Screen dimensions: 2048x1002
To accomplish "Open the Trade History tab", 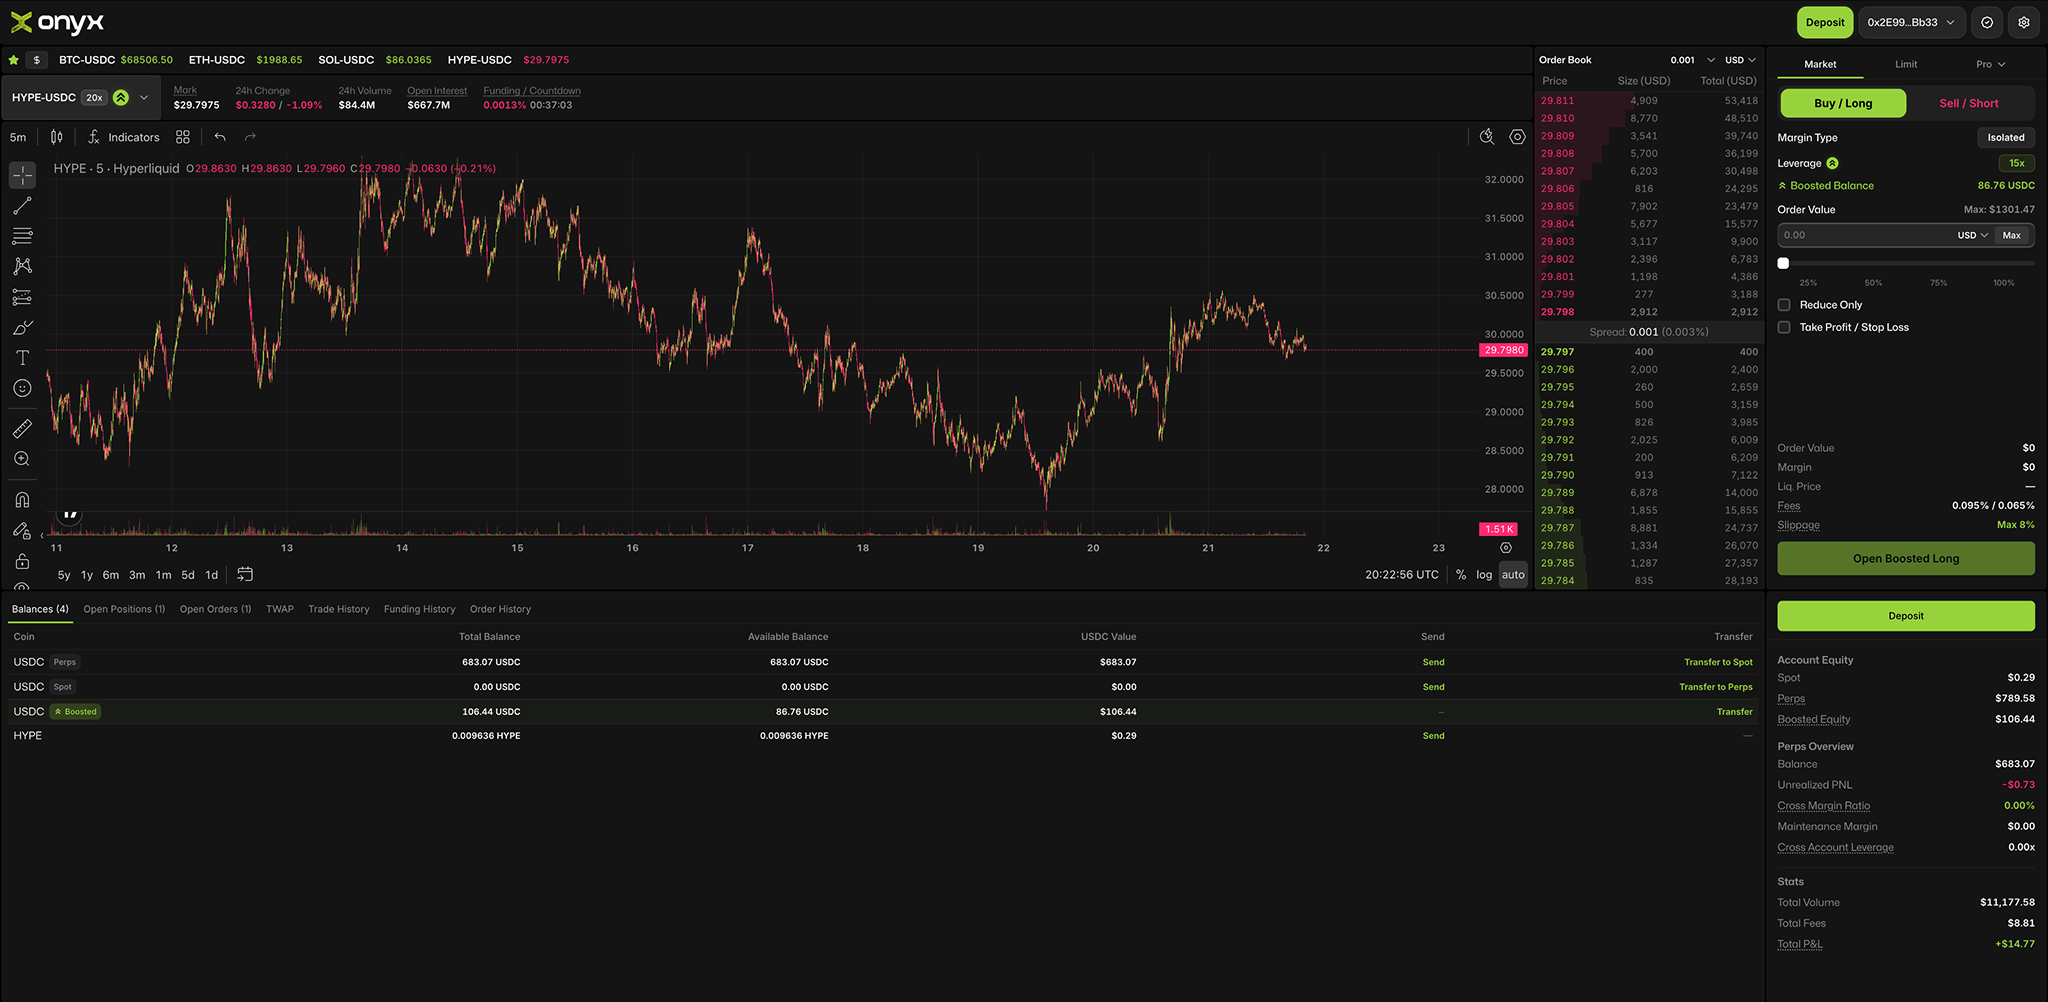I will click(x=338, y=609).
